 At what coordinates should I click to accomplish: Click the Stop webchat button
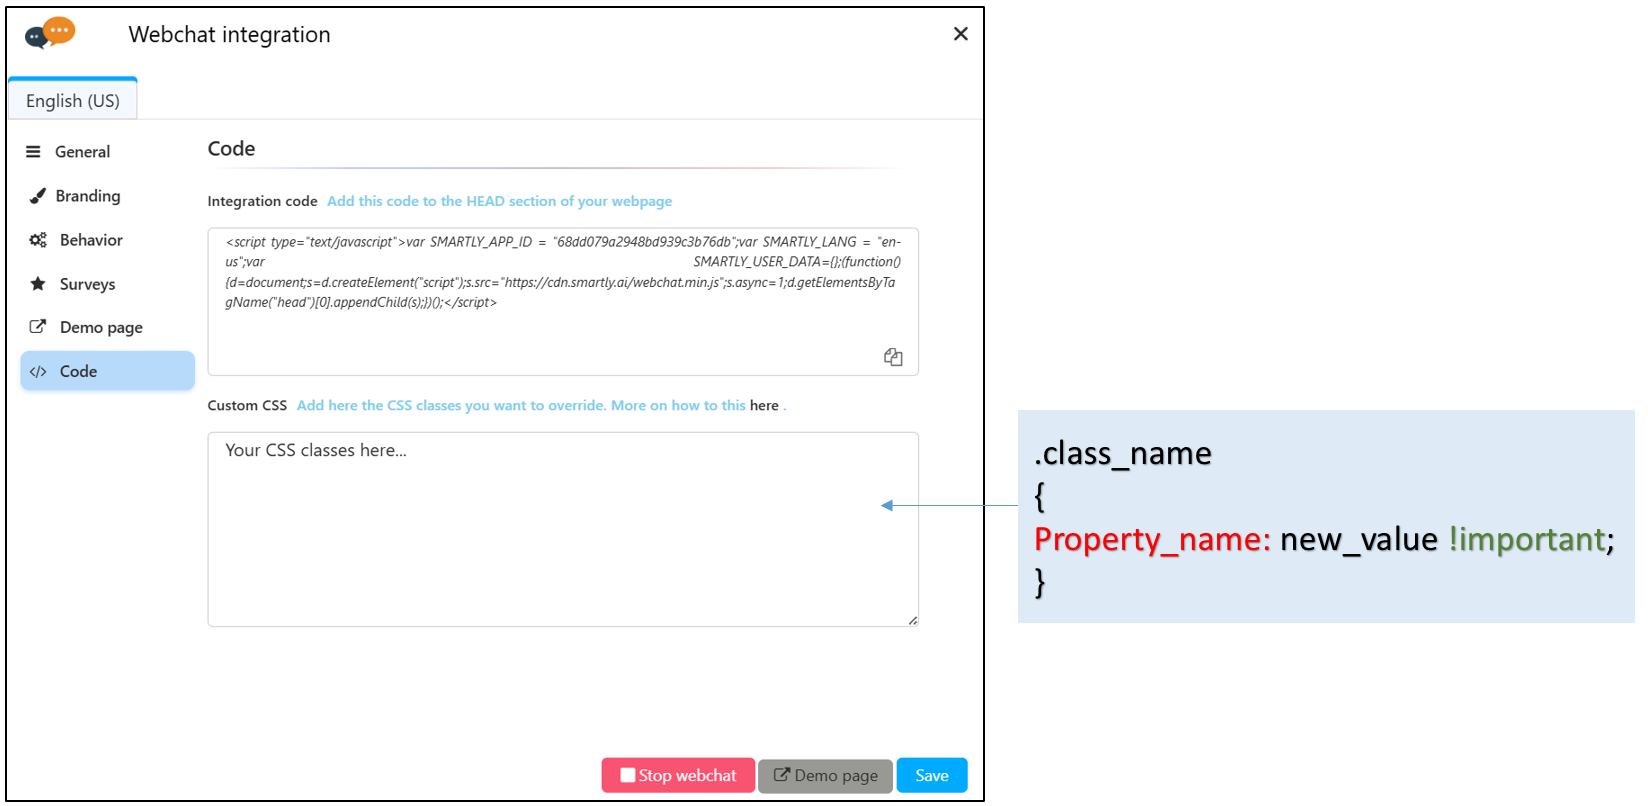pyautogui.click(x=678, y=775)
